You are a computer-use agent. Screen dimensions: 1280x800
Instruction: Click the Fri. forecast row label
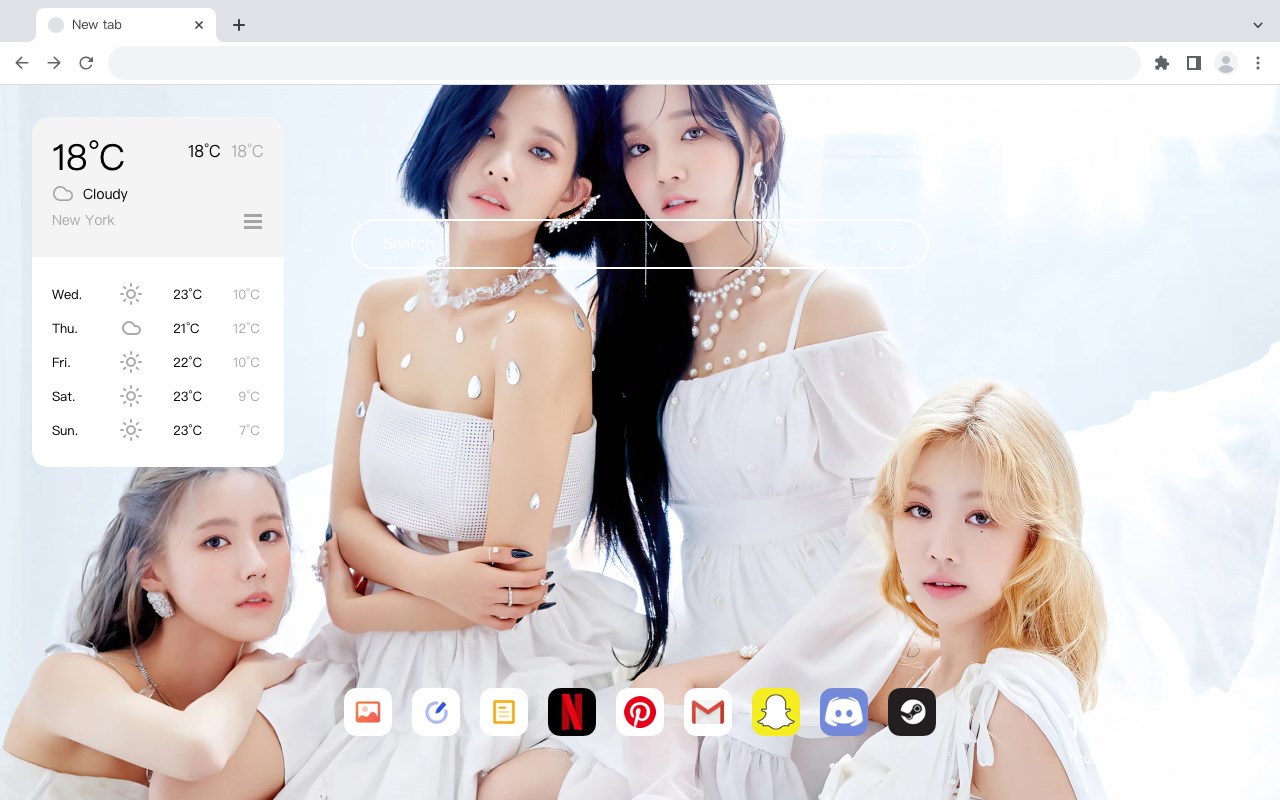61,362
